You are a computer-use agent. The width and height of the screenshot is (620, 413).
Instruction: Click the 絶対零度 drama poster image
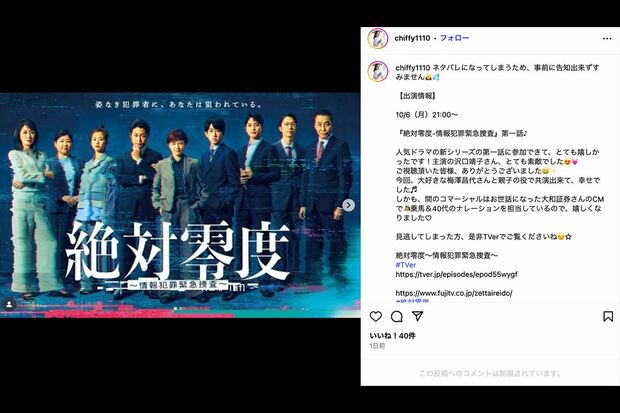[180, 205]
